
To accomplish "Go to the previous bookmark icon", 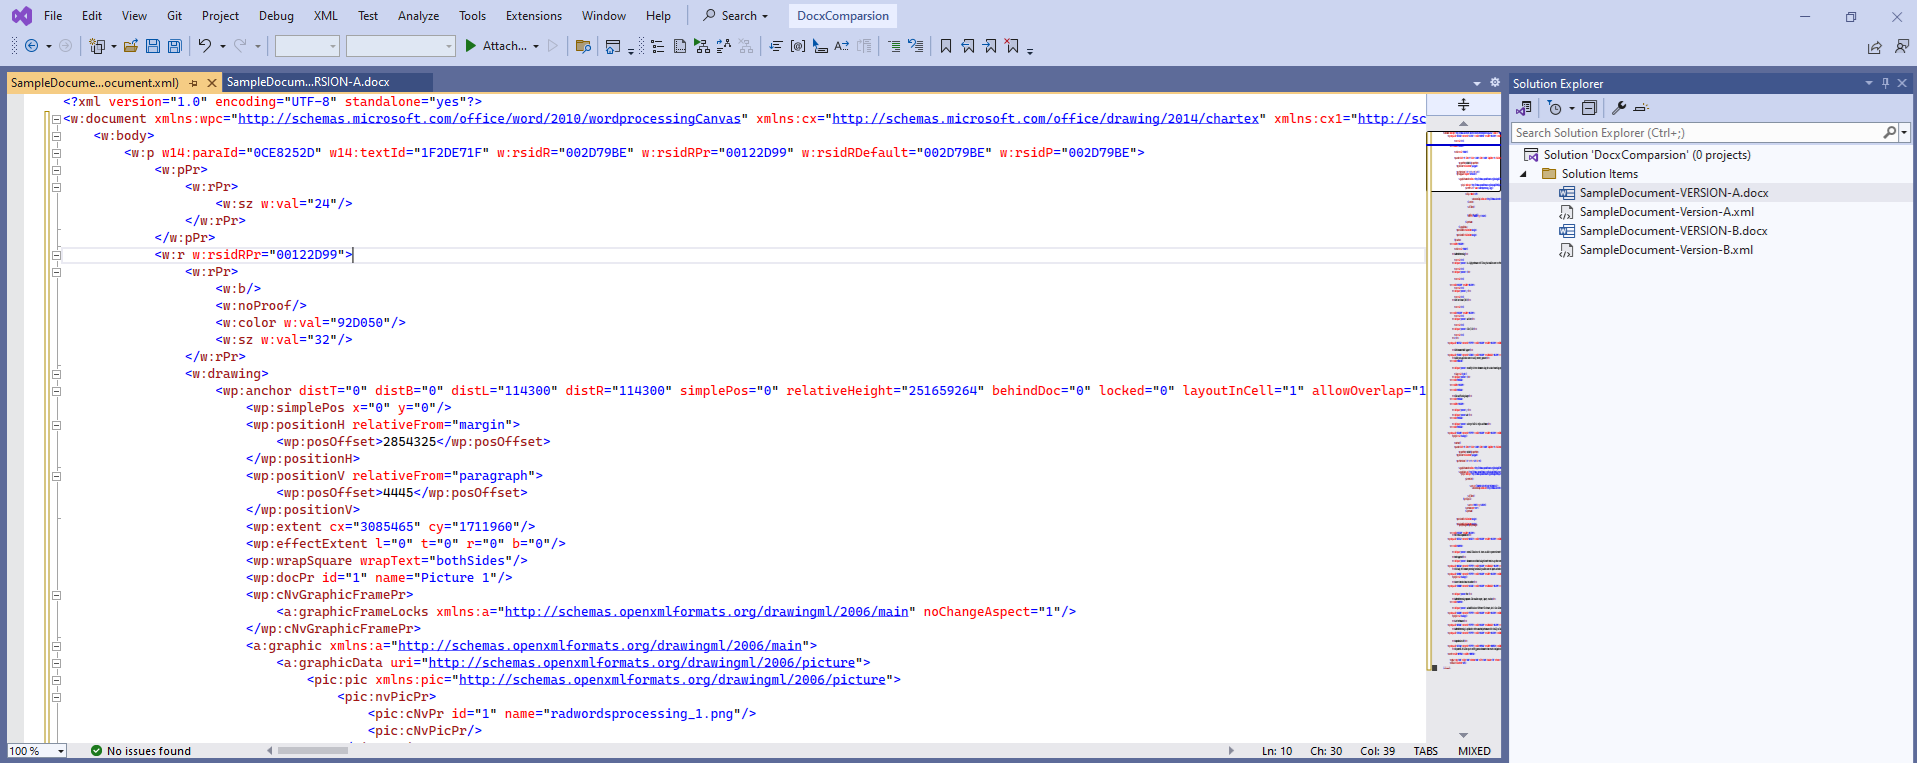I will pos(968,46).
